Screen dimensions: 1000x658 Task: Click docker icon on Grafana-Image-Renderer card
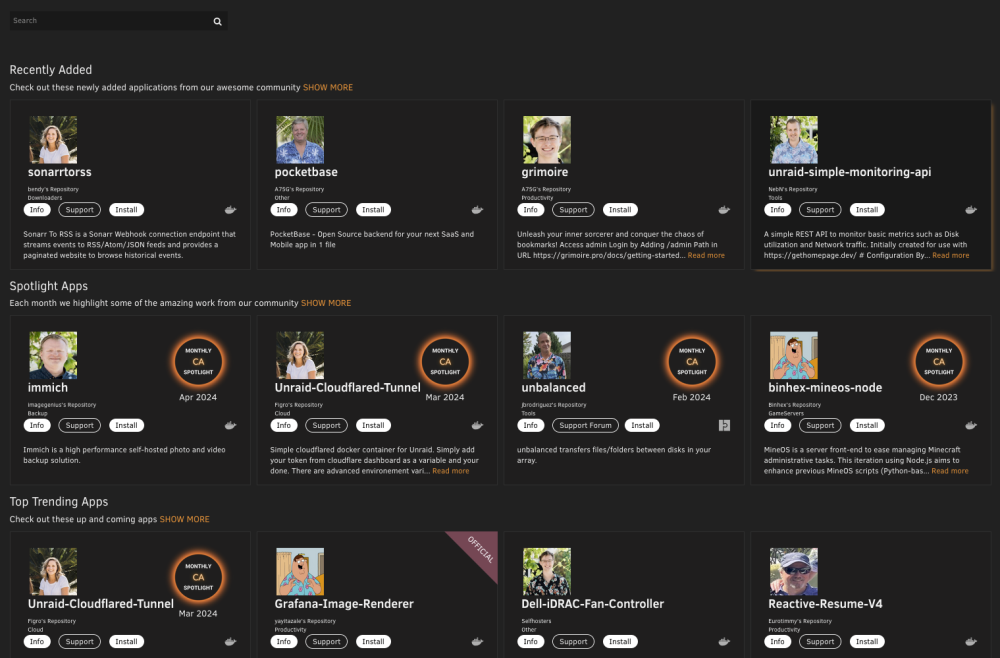click(x=477, y=641)
